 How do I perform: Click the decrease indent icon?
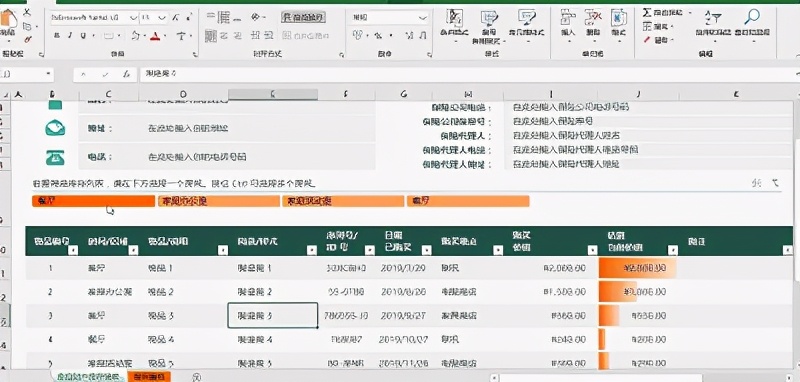tap(256, 36)
